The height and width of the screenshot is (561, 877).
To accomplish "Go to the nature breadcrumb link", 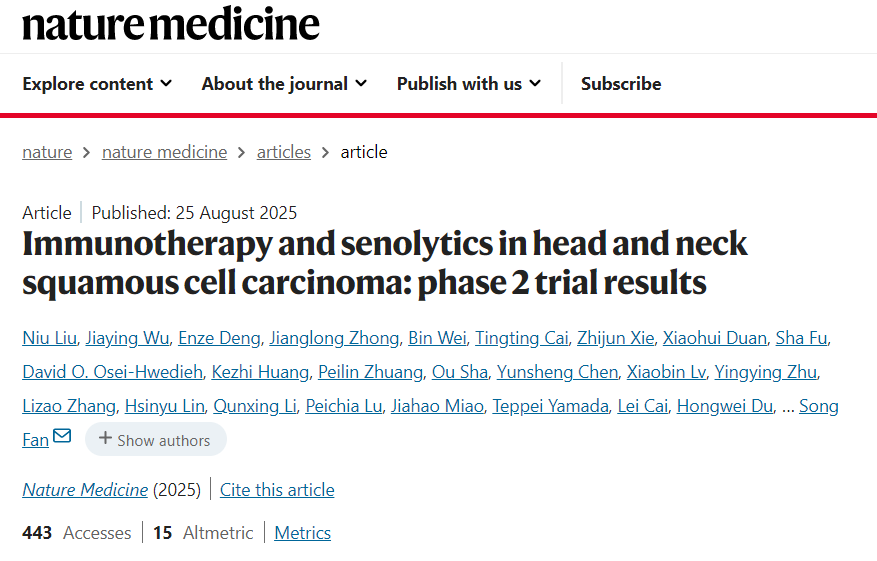I will click(x=47, y=152).
